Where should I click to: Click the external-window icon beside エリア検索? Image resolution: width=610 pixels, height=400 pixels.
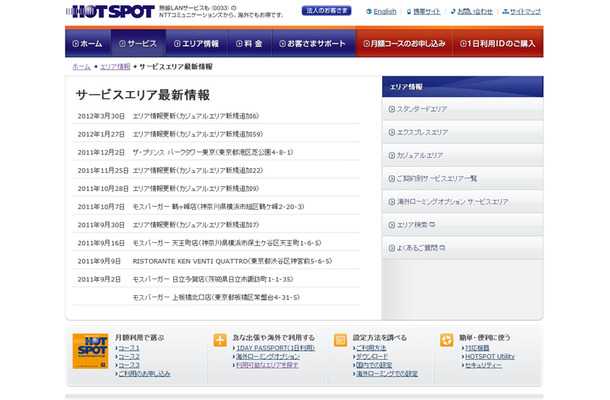pos(432,225)
